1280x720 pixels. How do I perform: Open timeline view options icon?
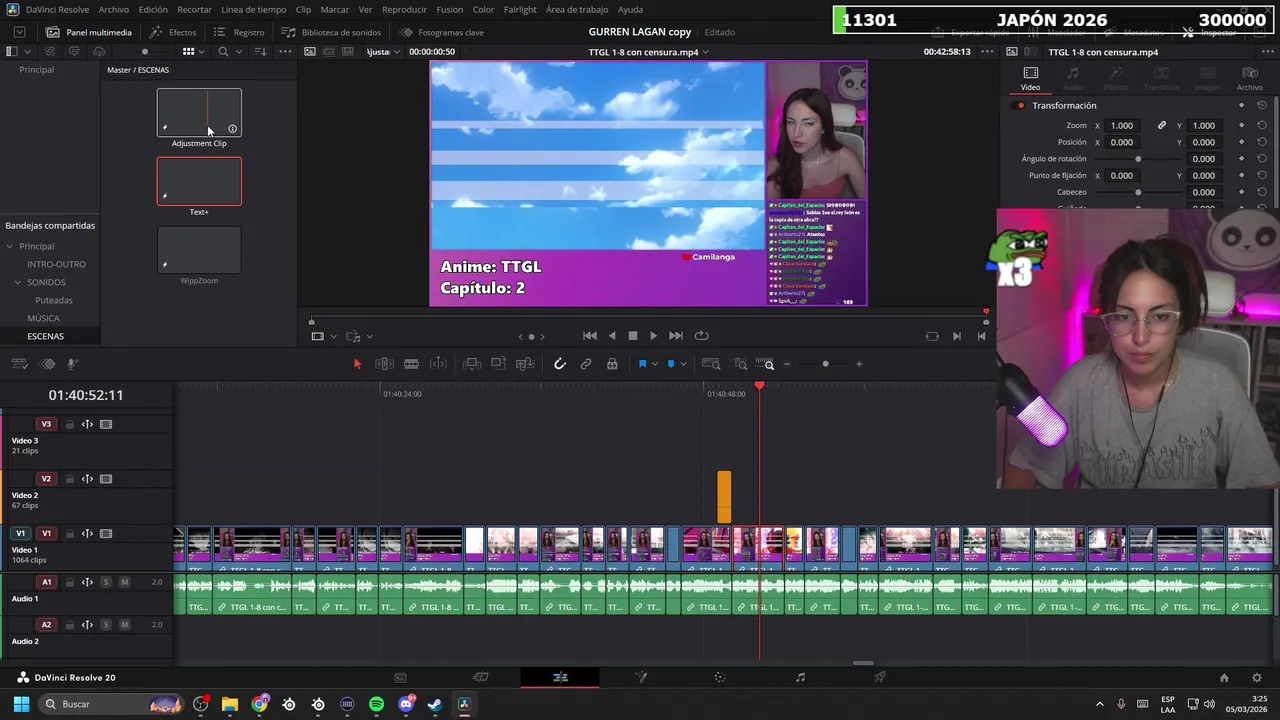(x=21, y=364)
